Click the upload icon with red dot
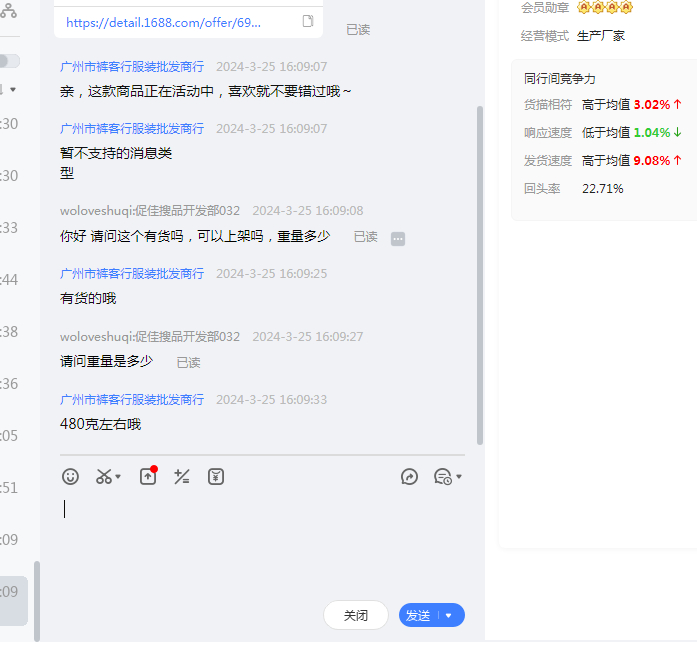 point(148,477)
